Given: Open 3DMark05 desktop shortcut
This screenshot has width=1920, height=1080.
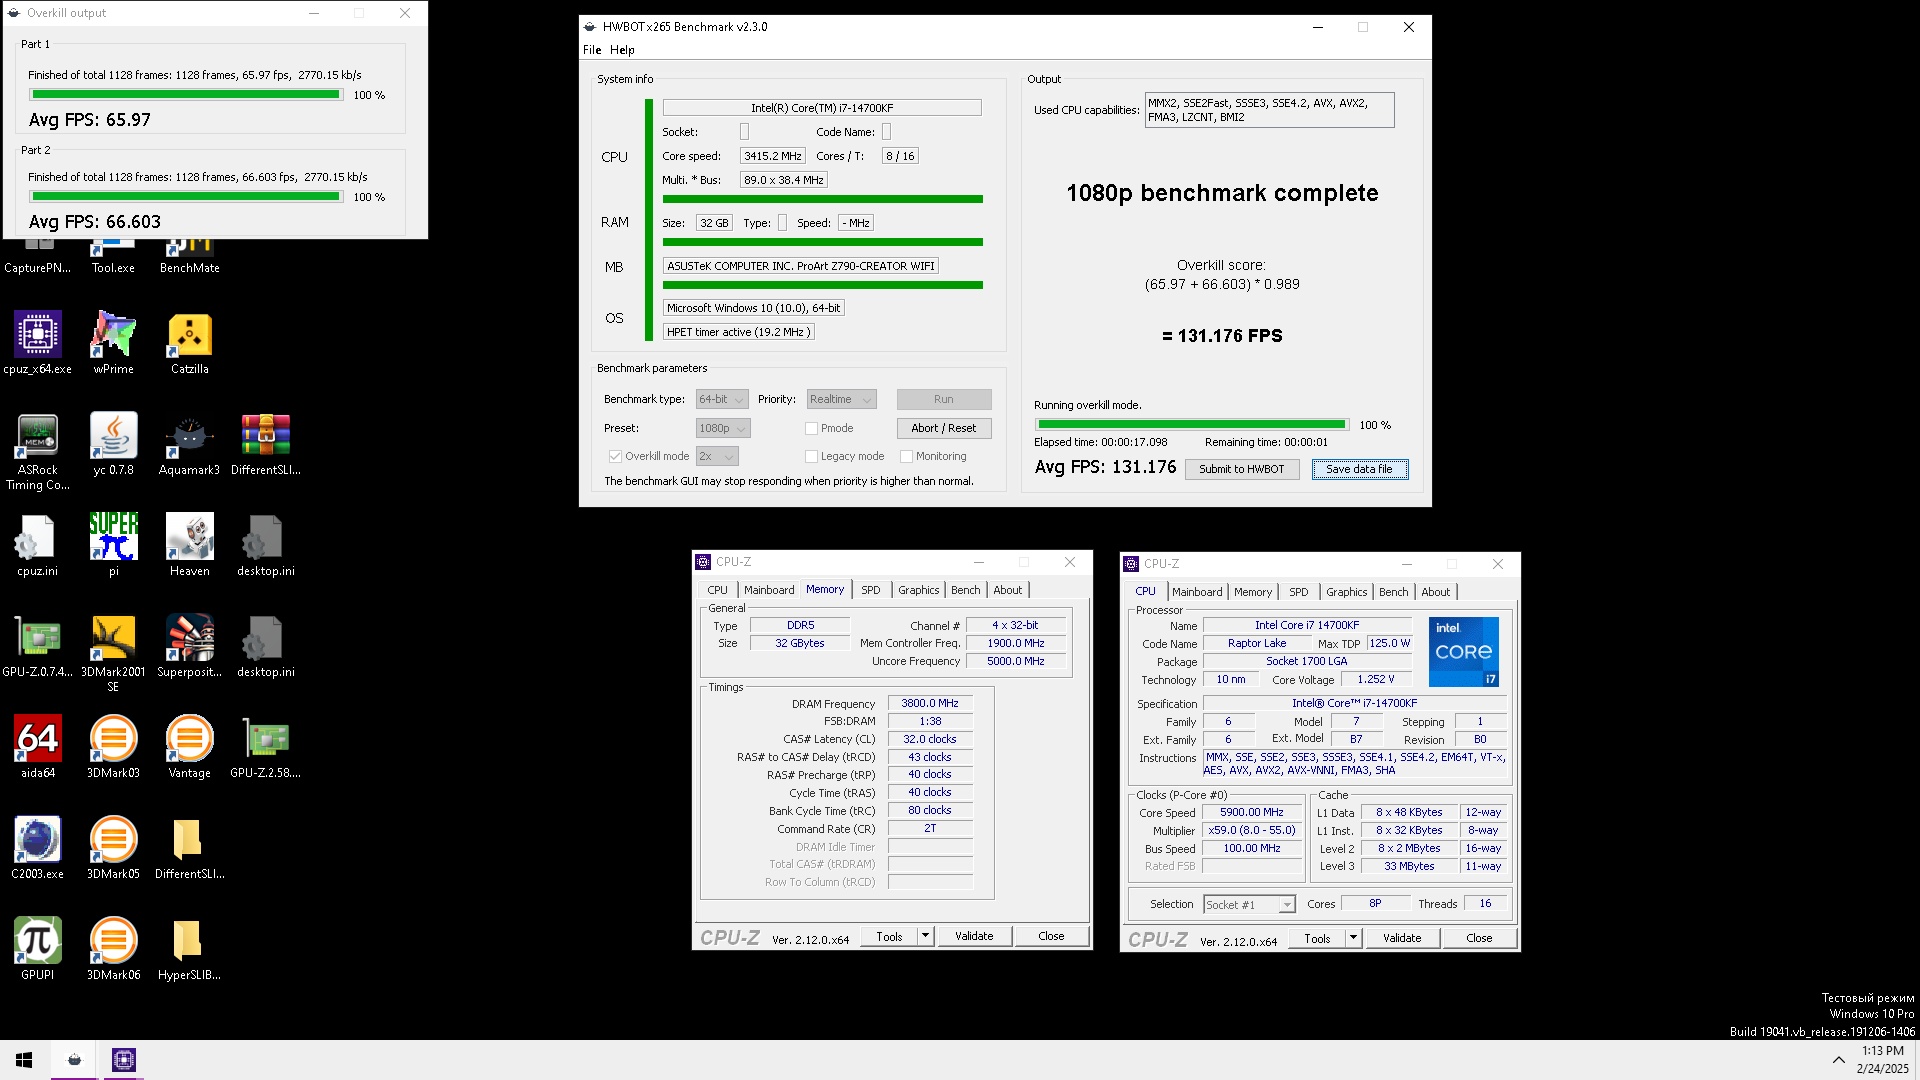Looking at the screenshot, I should pos(113,848).
